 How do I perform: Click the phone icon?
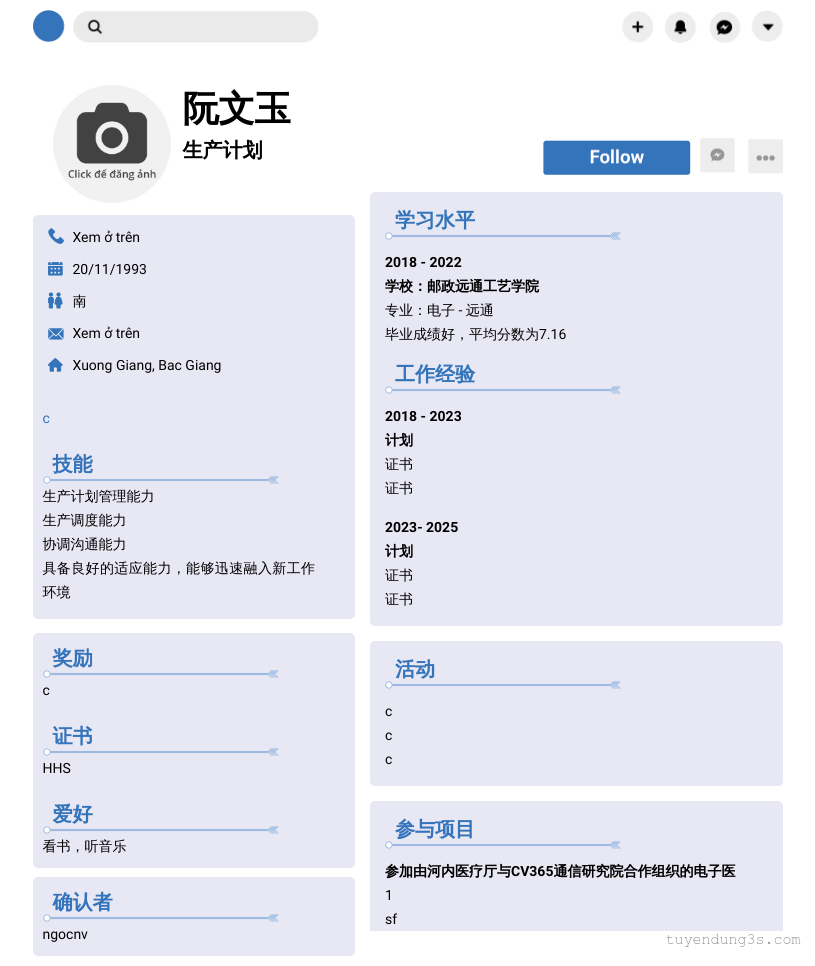(55, 237)
